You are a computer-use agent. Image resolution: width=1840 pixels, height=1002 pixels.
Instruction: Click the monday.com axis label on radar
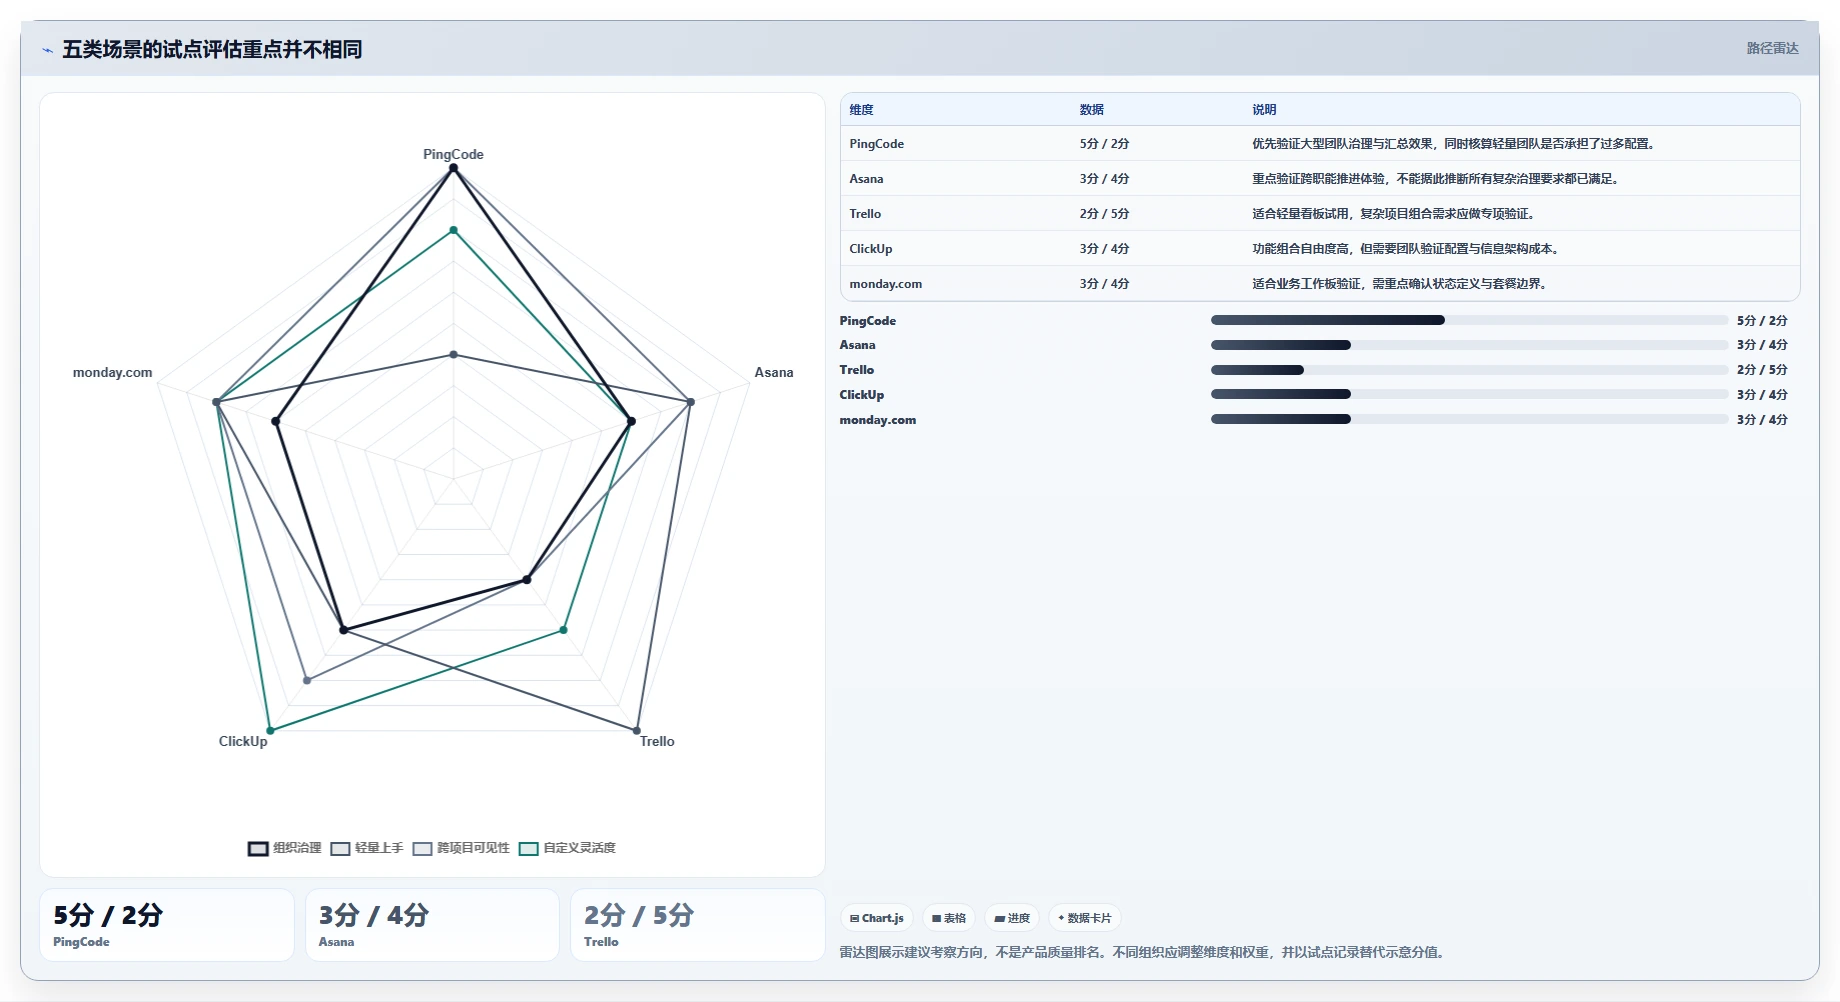tap(112, 372)
